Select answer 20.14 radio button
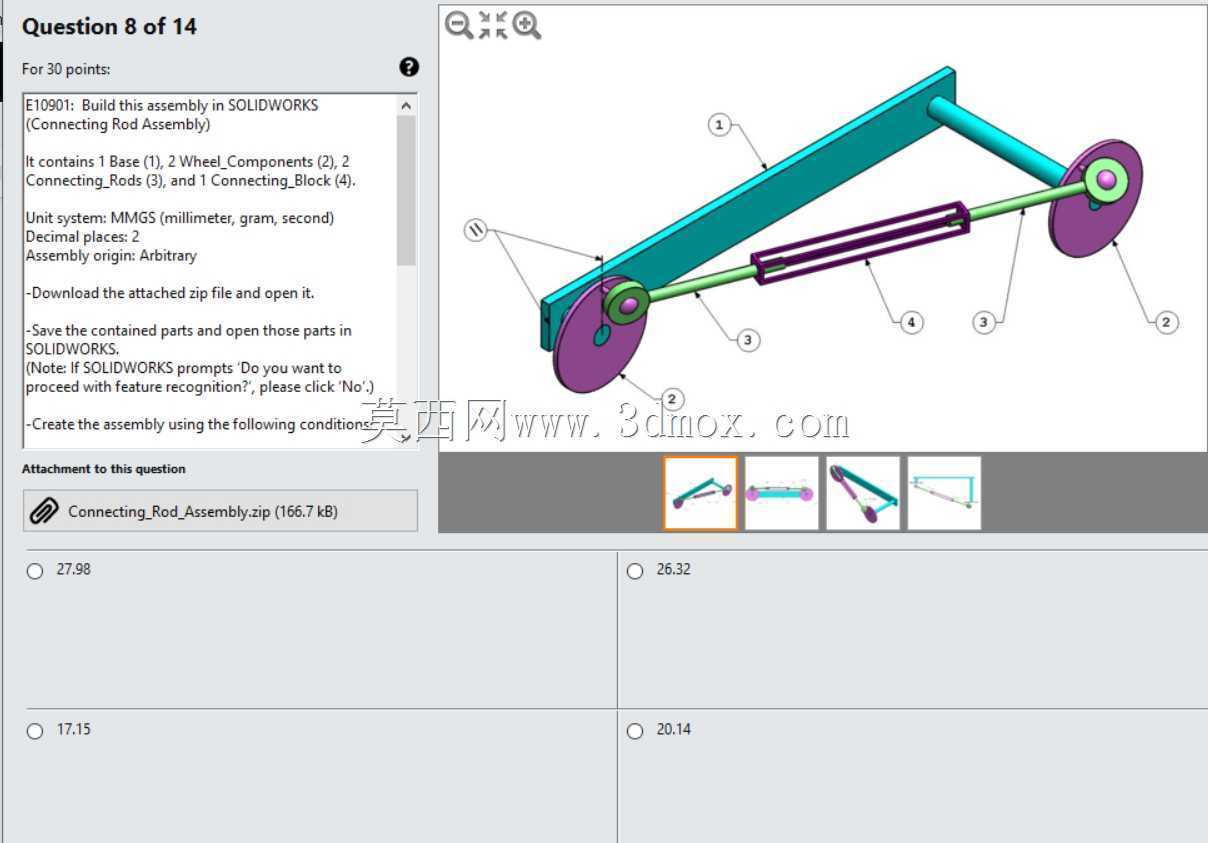 tap(635, 731)
